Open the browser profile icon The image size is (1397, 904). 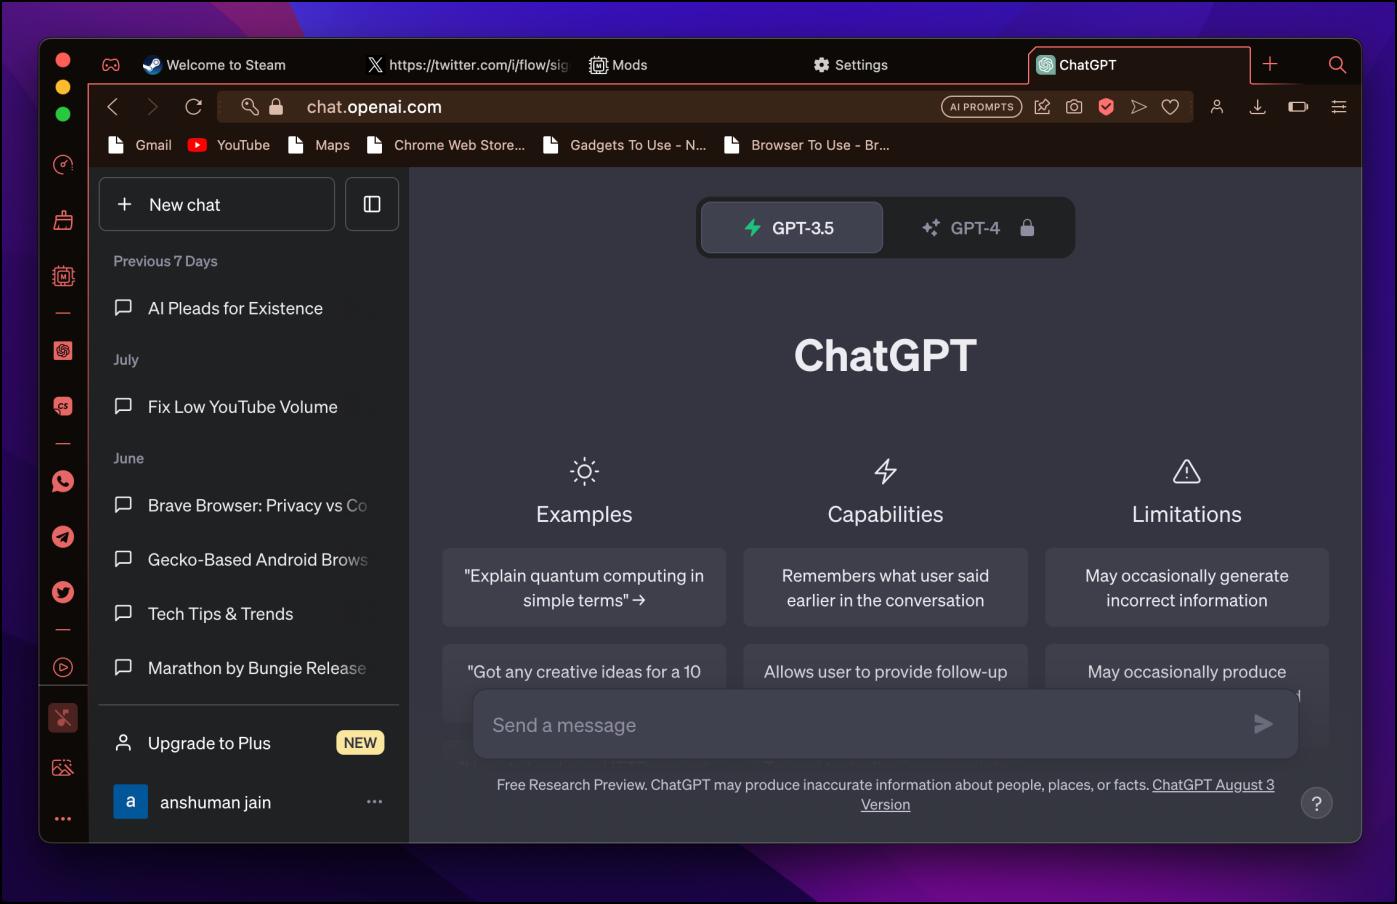pos(1217,107)
